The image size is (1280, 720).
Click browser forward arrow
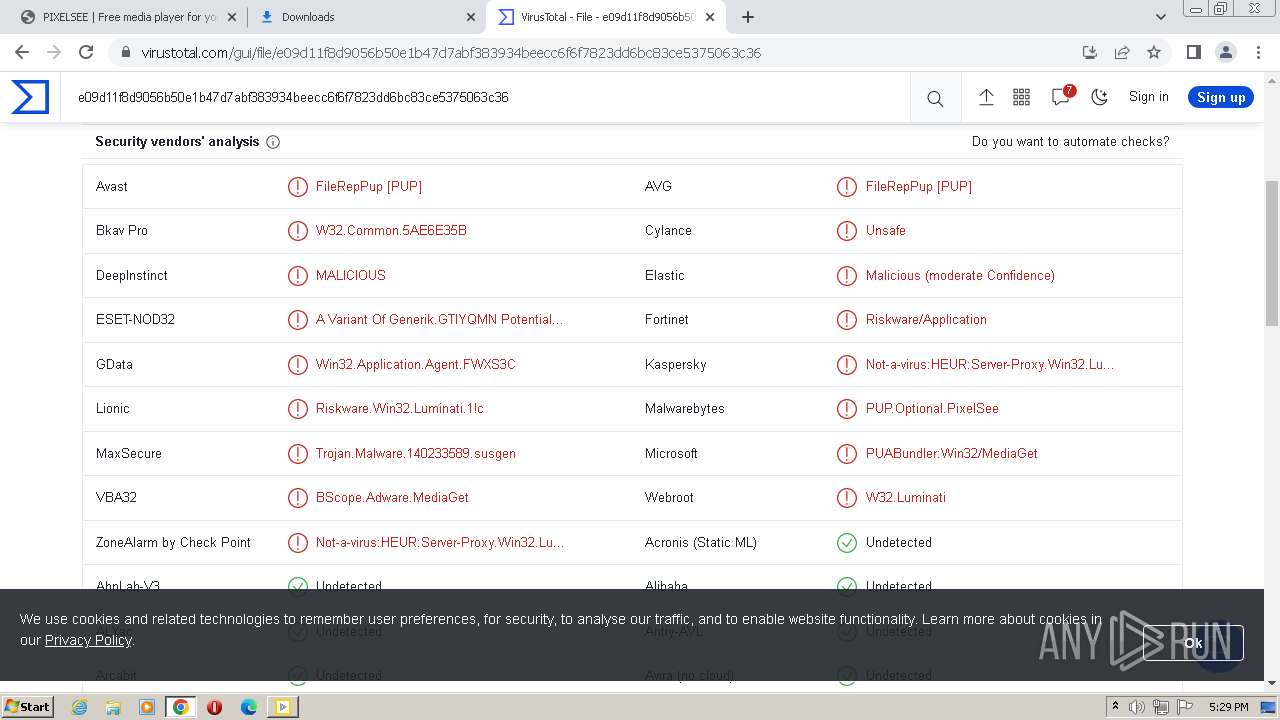[54, 52]
